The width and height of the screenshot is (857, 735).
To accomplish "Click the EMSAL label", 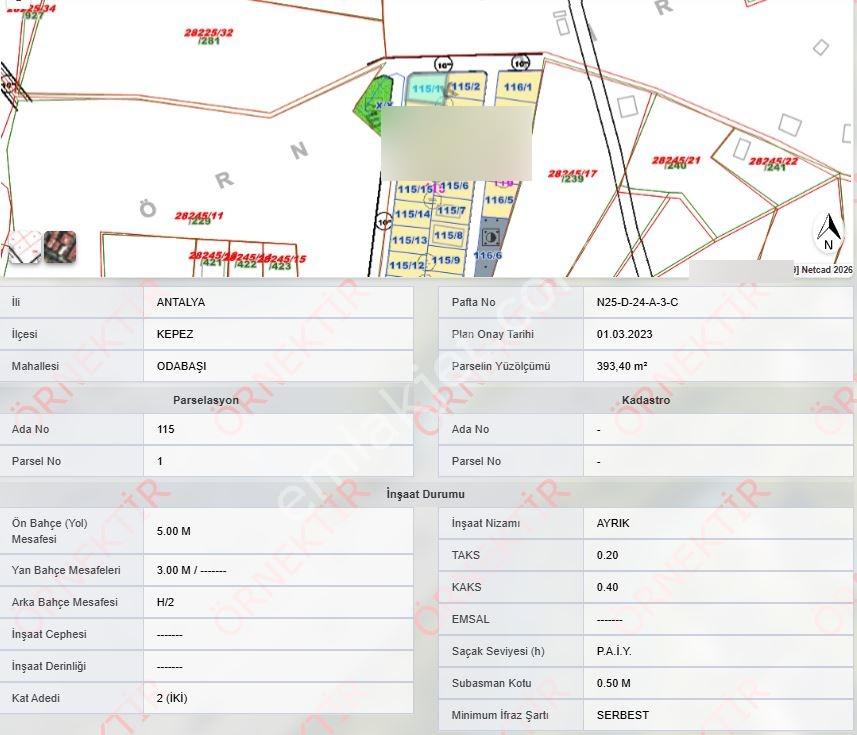I will (x=471, y=619).
